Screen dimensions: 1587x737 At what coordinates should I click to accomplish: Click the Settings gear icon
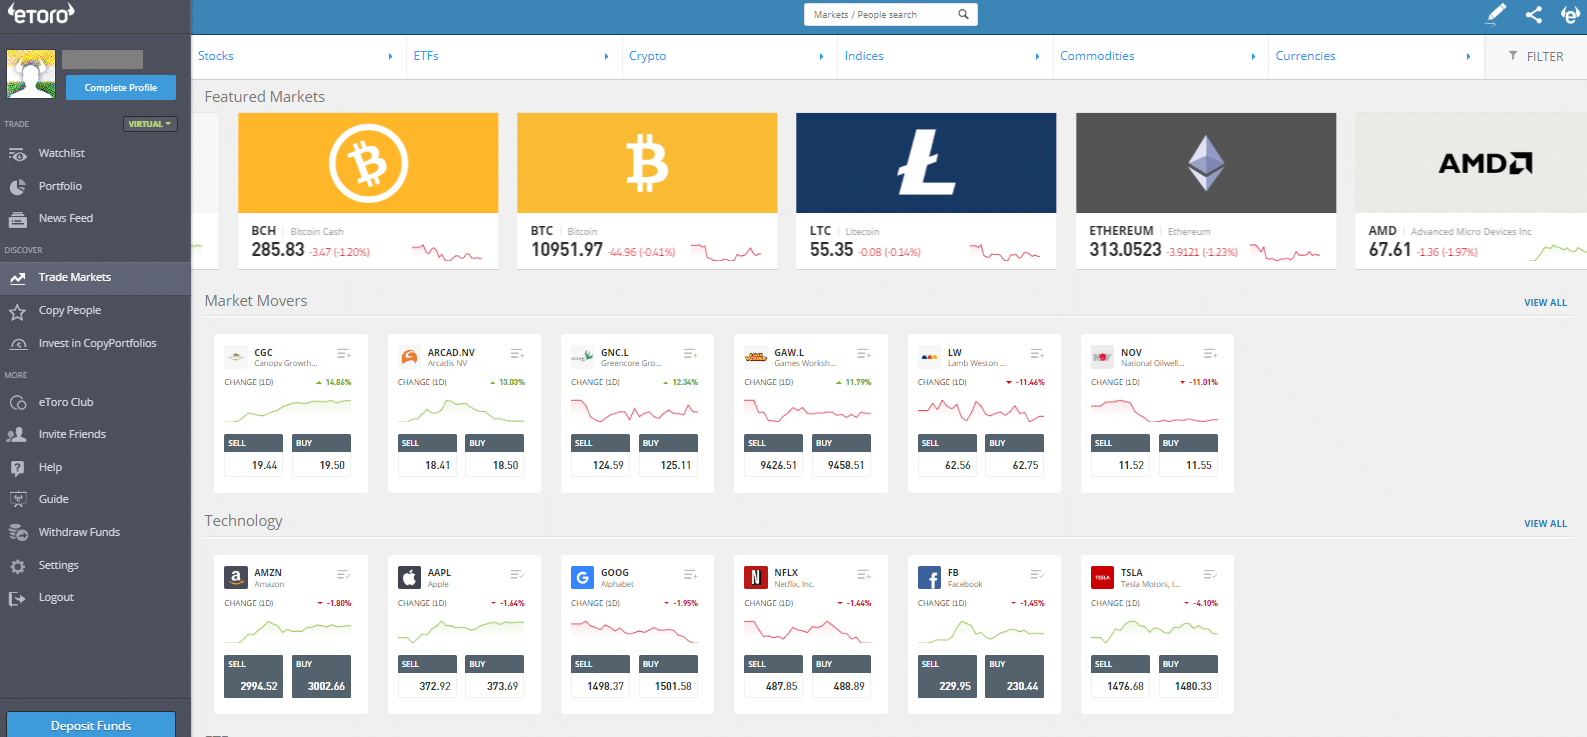point(17,566)
